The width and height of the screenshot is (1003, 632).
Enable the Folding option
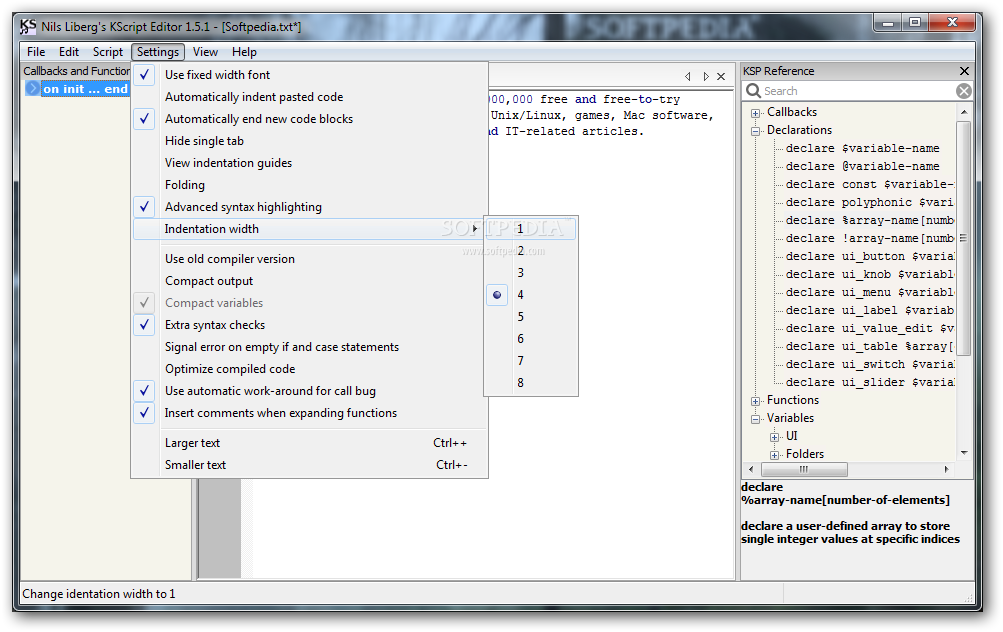pos(310,185)
